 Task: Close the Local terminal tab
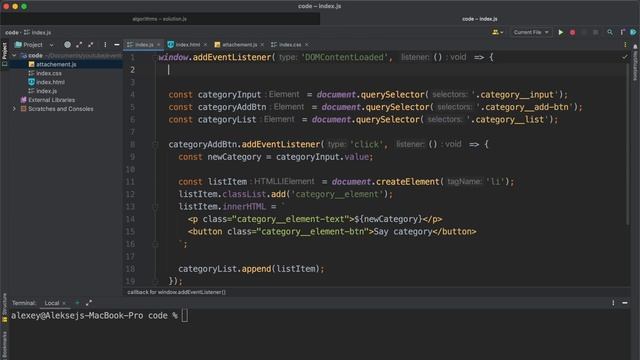coord(64,303)
